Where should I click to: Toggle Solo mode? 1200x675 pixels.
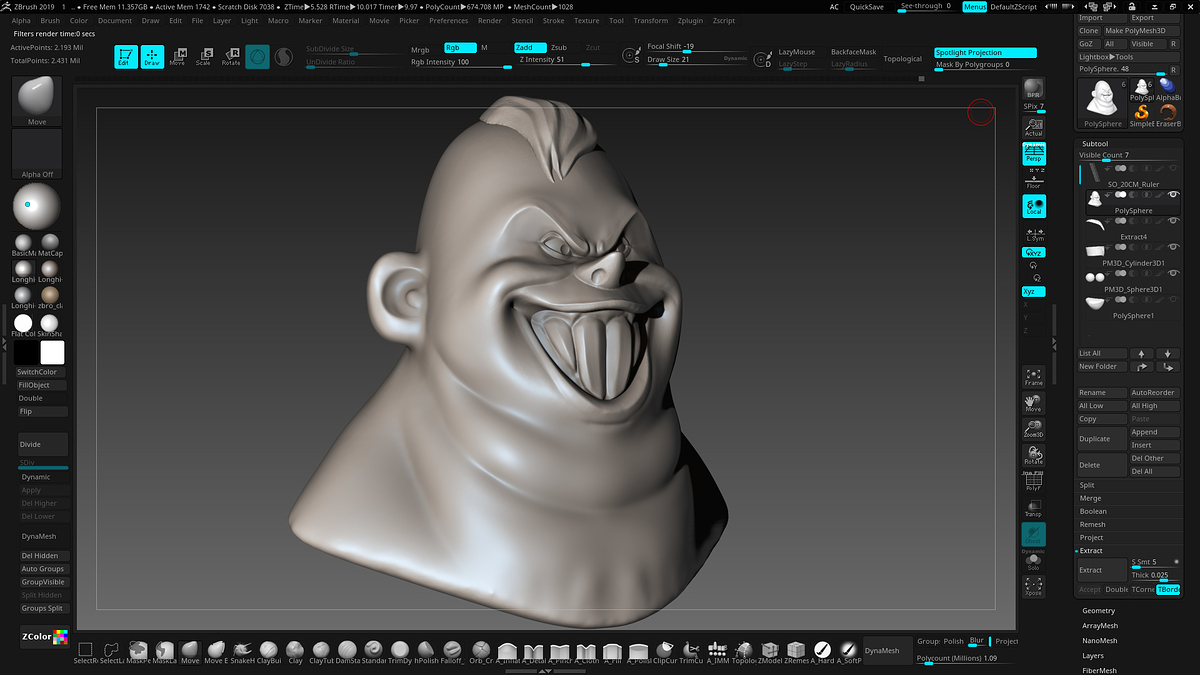click(1034, 560)
